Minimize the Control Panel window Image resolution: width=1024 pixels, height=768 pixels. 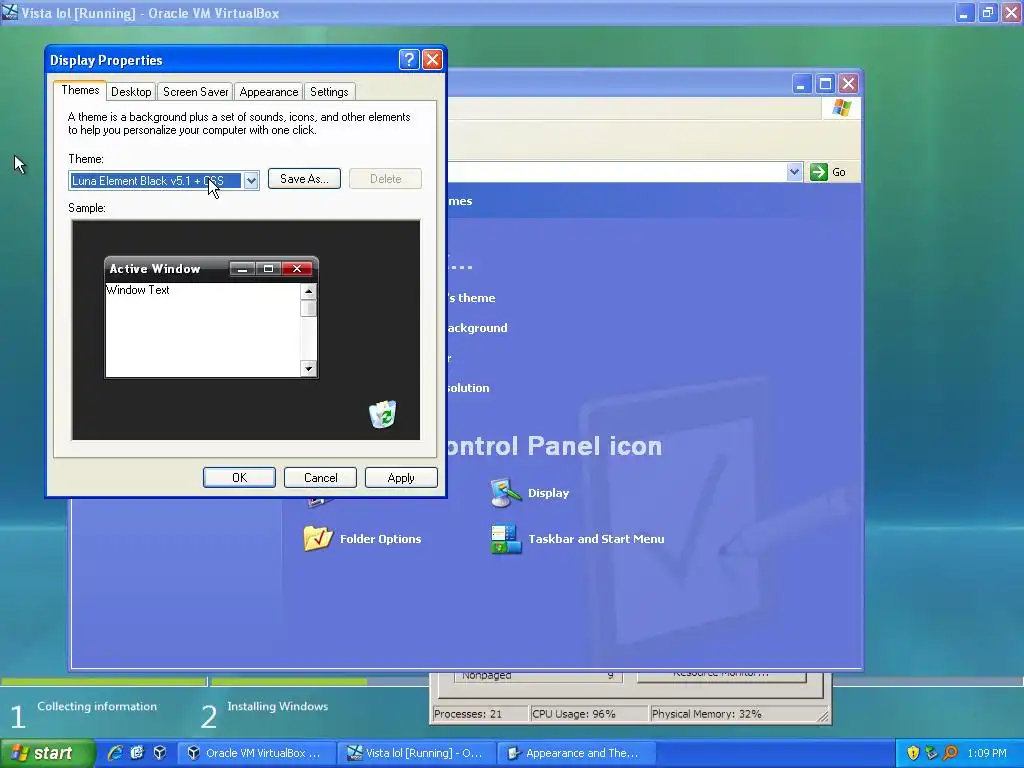pyautogui.click(x=802, y=84)
